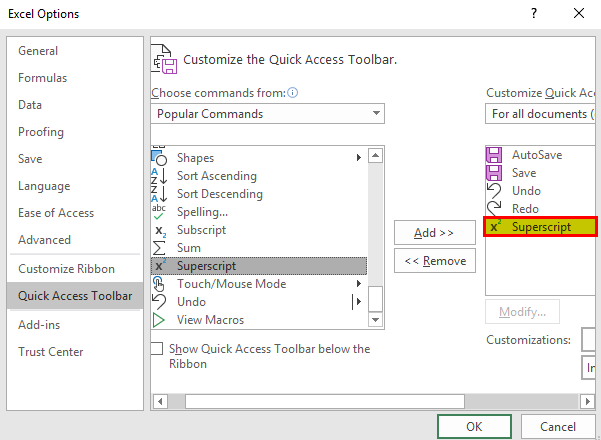
Task: Go to Trust Center settings
Action: 50,352
